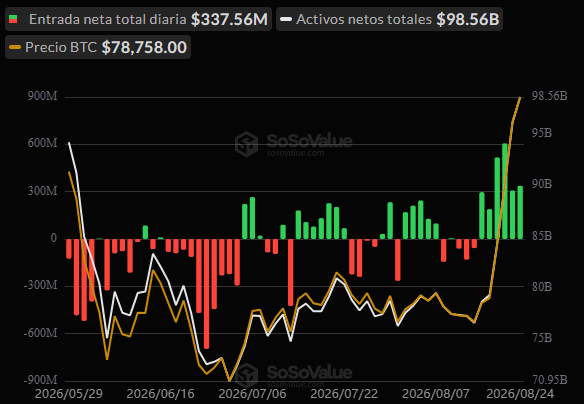Click the longest red bar near -690M
This screenshot has height=404, width=584.
(206, 294)
